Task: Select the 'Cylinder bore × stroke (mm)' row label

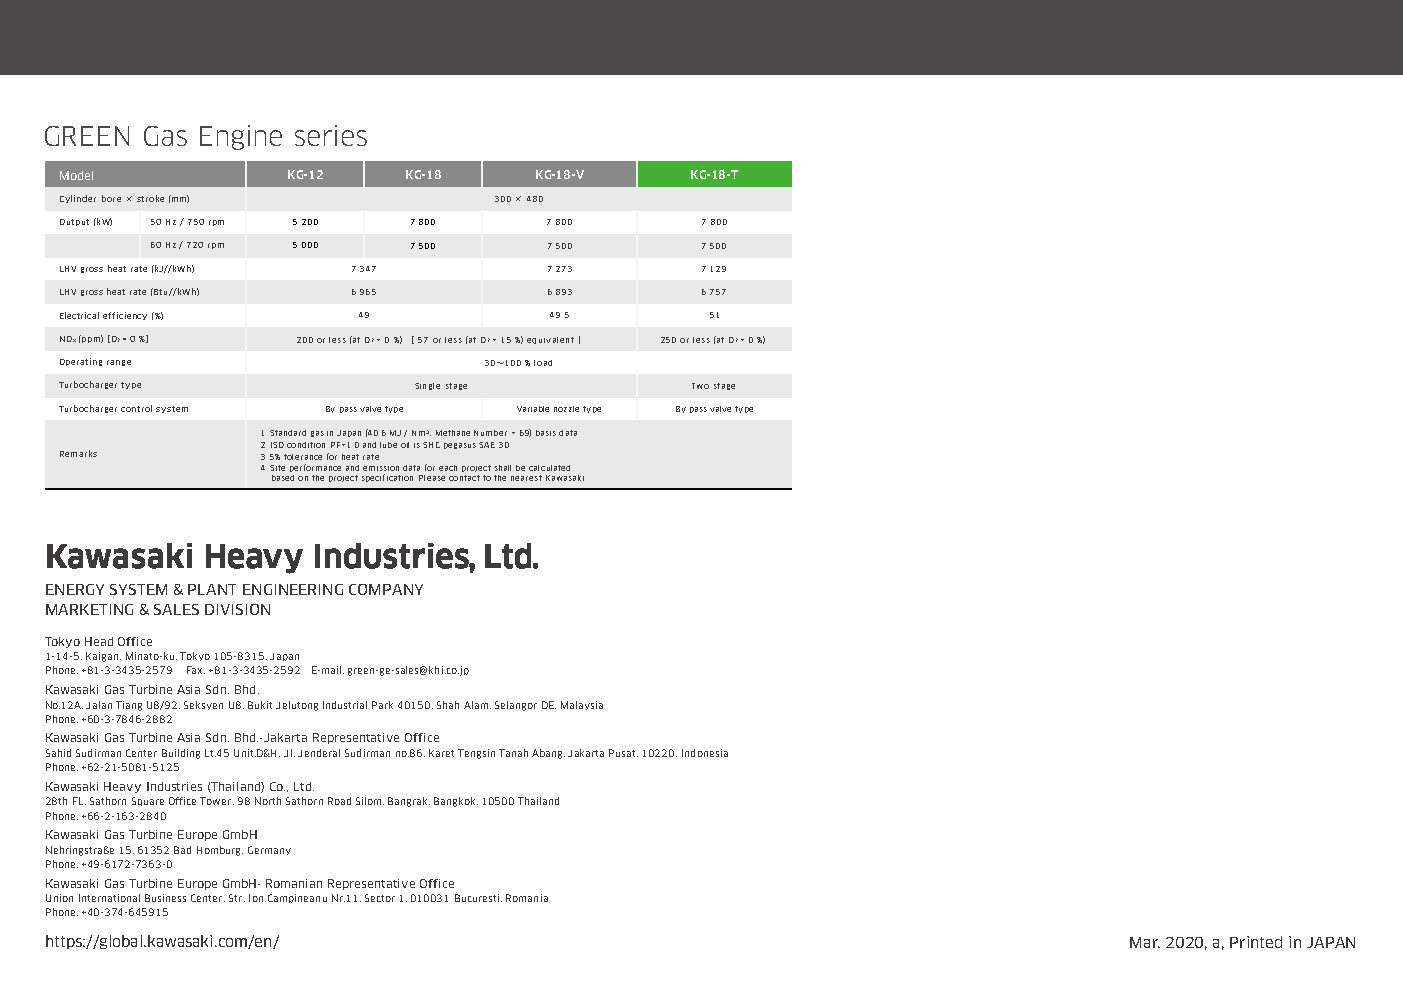Action: point(124,199)
